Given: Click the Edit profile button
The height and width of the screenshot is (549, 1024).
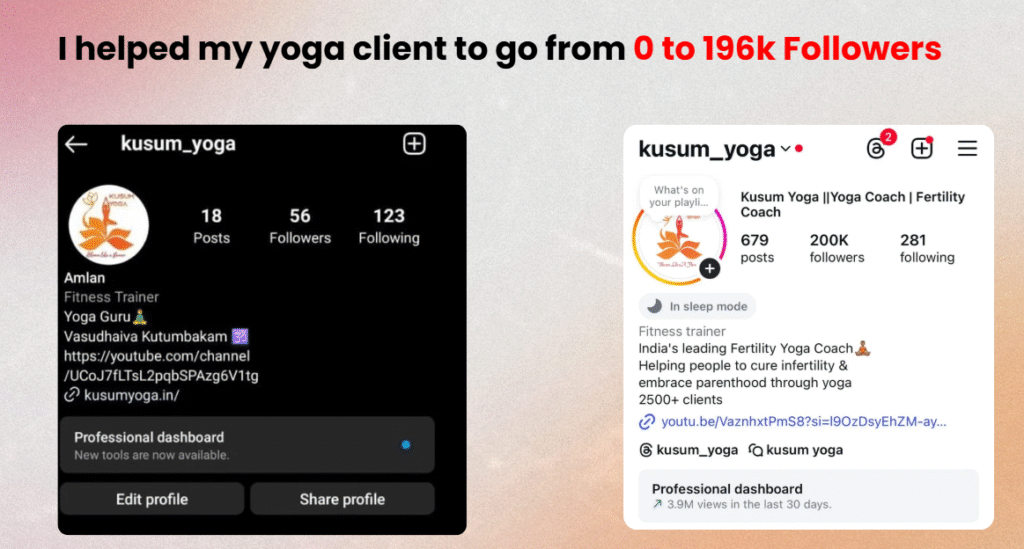Looking at the screenshot, I should [x=152, y=499].
